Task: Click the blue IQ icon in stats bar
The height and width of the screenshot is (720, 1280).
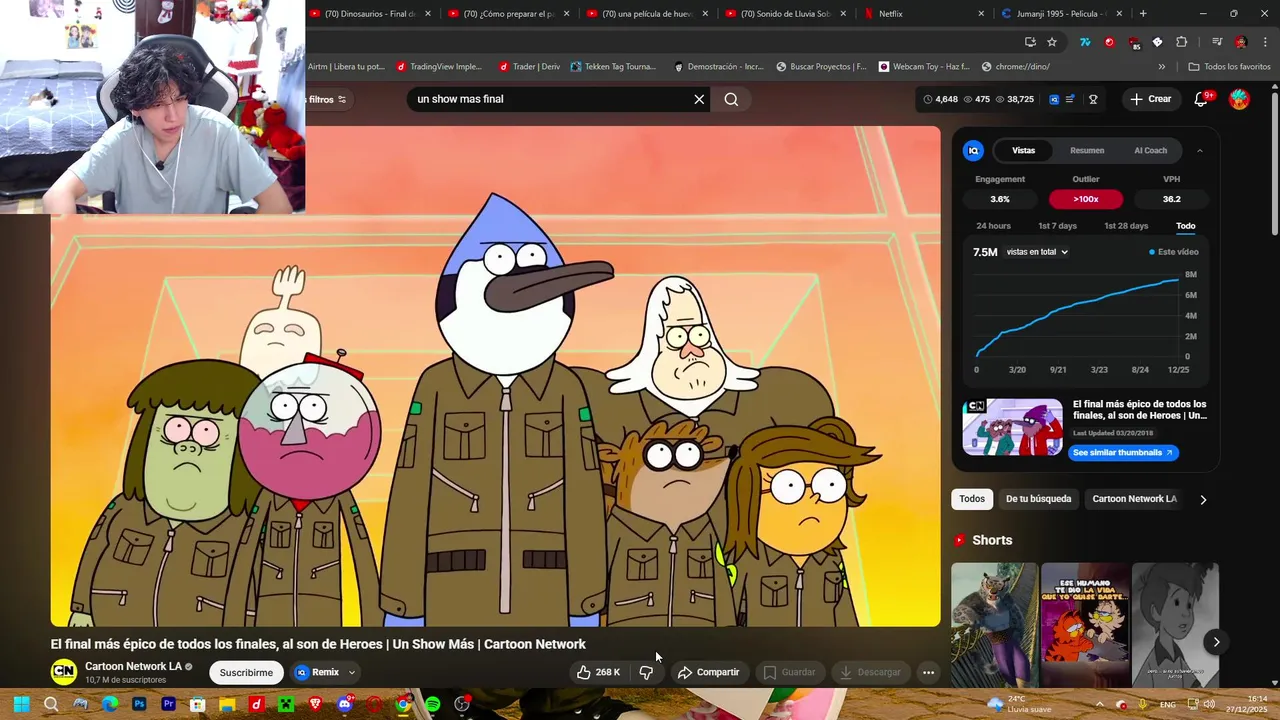Action: [1054, 99]
